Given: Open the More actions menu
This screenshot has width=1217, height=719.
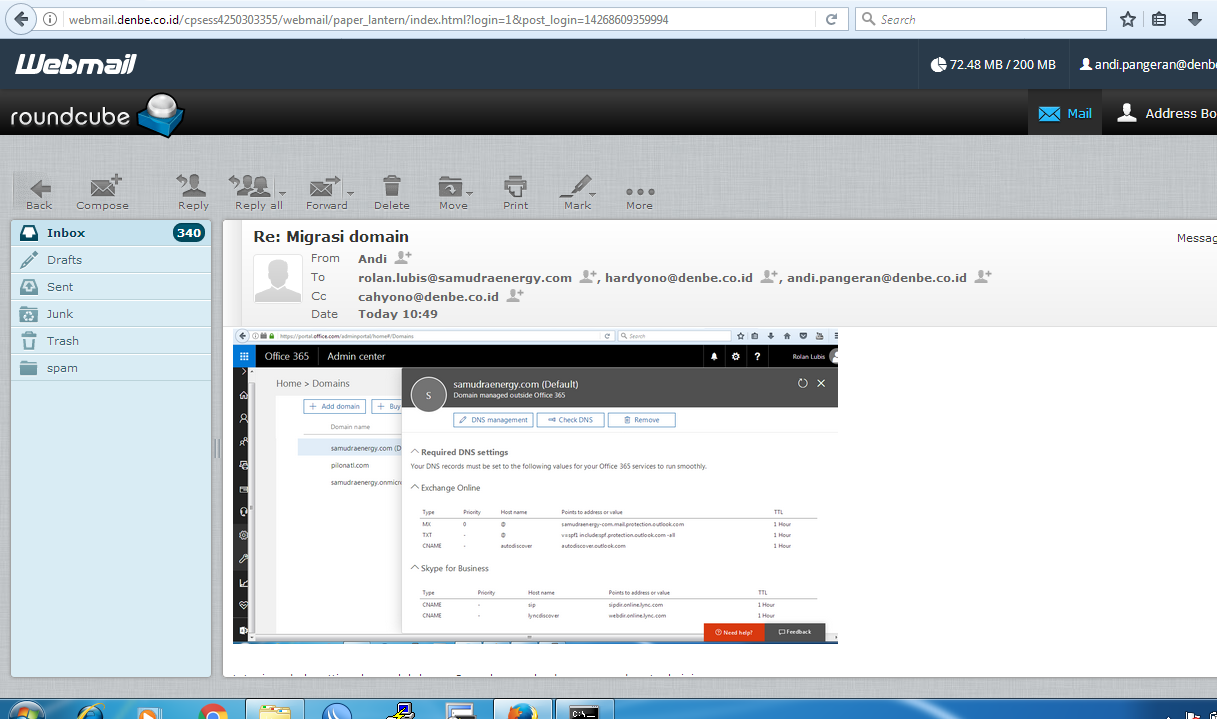Looking at the screenshot, I should click(x=639, y=193).
